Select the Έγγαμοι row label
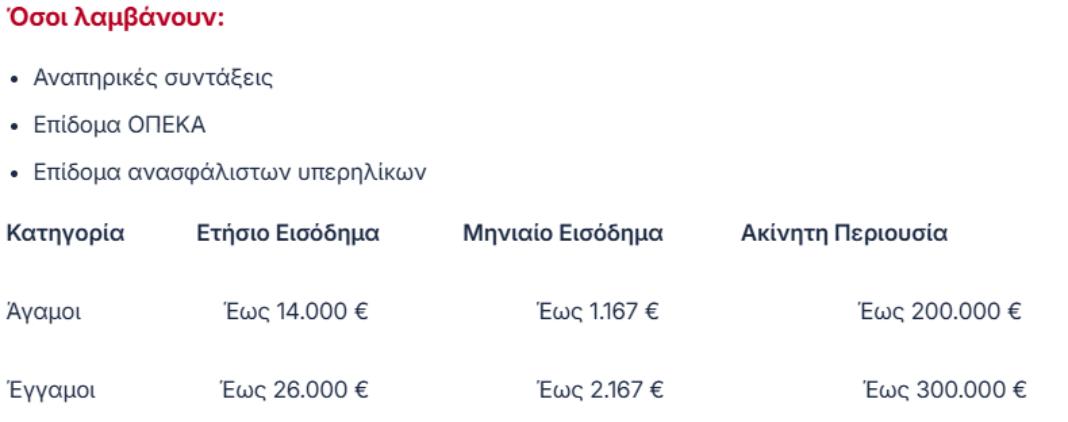The height and width of the screenshot is (422, 1068). 51,390
